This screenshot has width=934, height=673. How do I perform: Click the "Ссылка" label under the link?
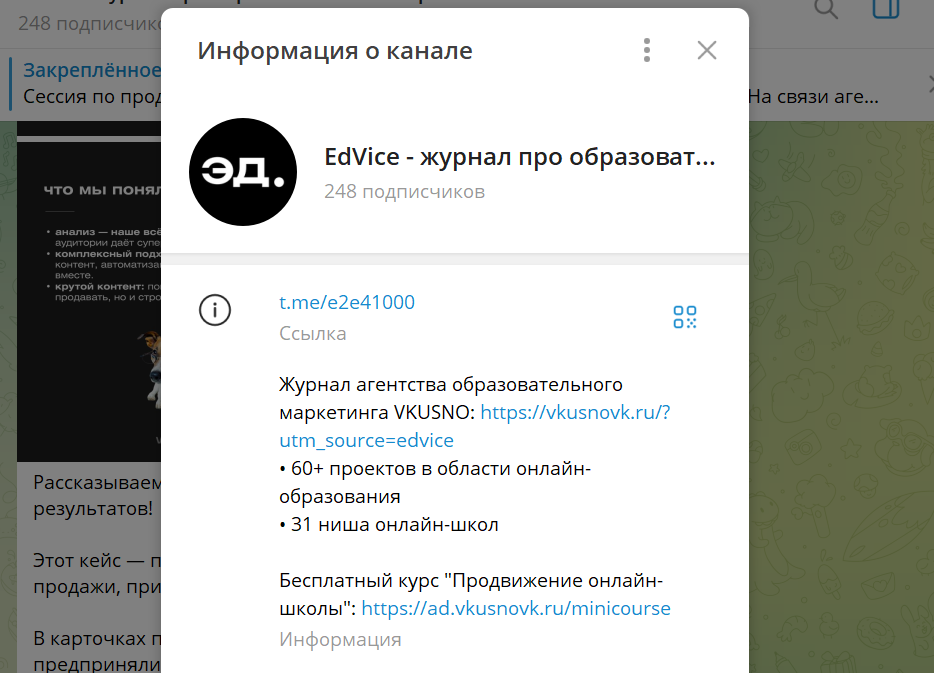click(x=313, y=334)
